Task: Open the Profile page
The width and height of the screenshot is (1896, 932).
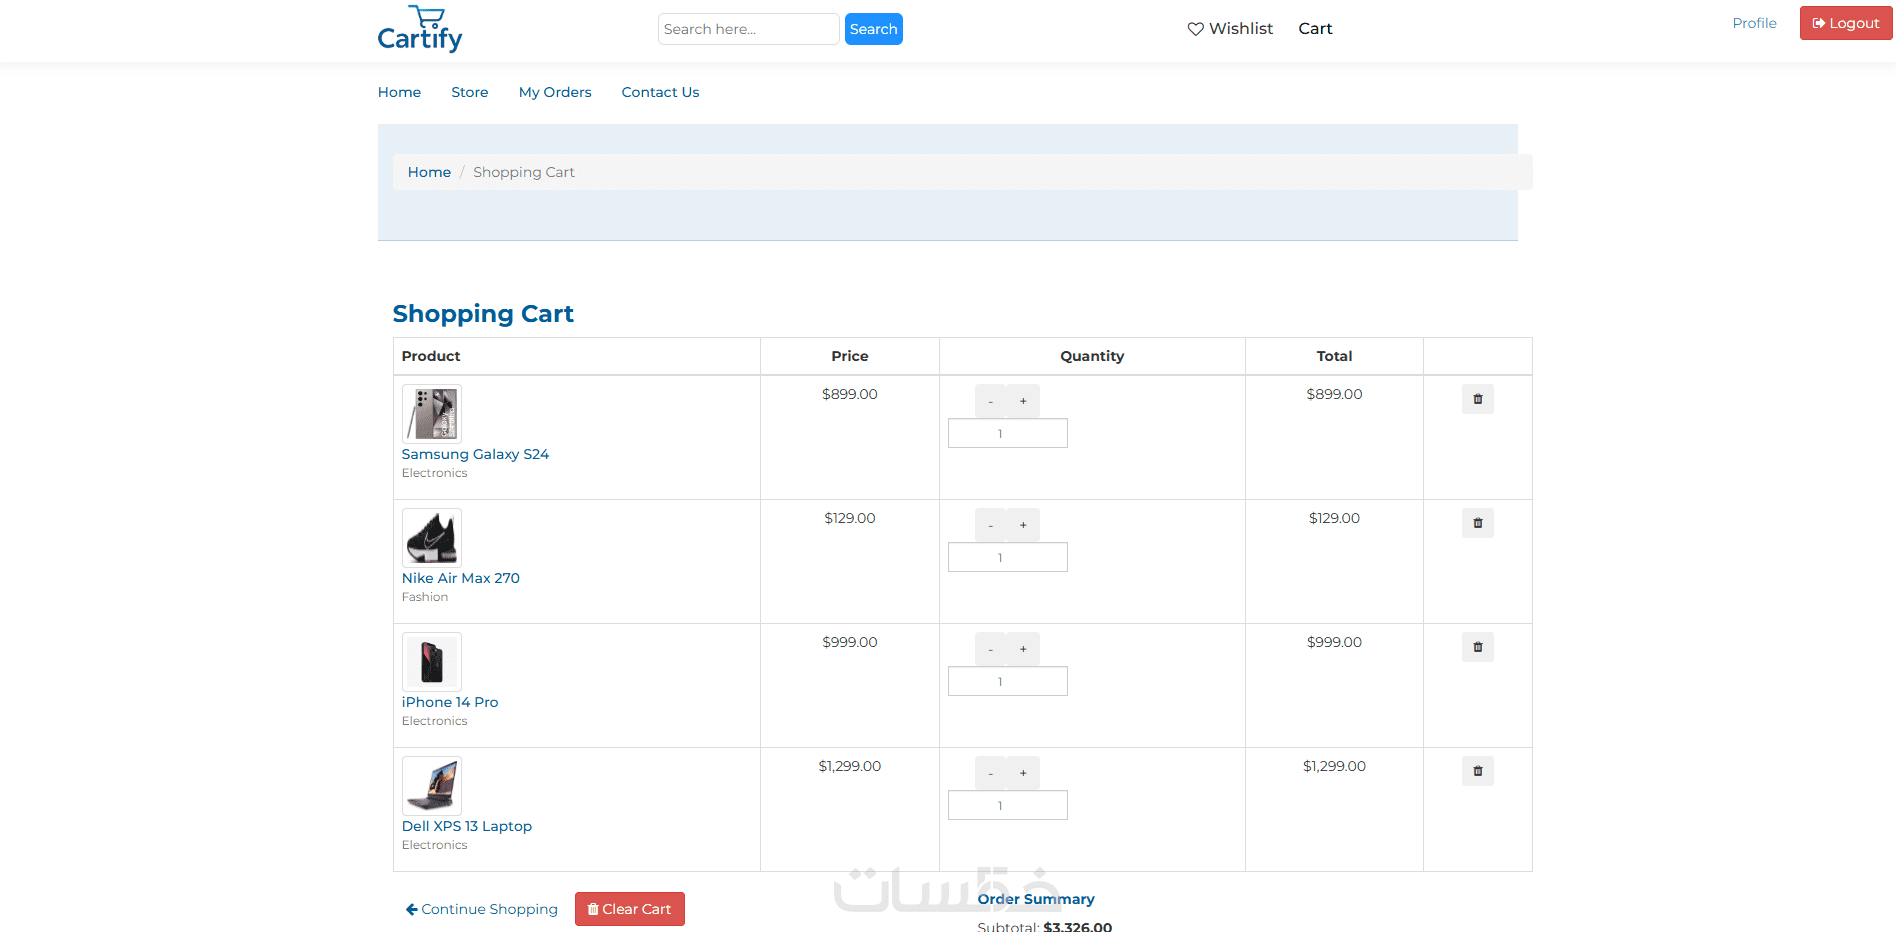Action: pos(1754,23)
